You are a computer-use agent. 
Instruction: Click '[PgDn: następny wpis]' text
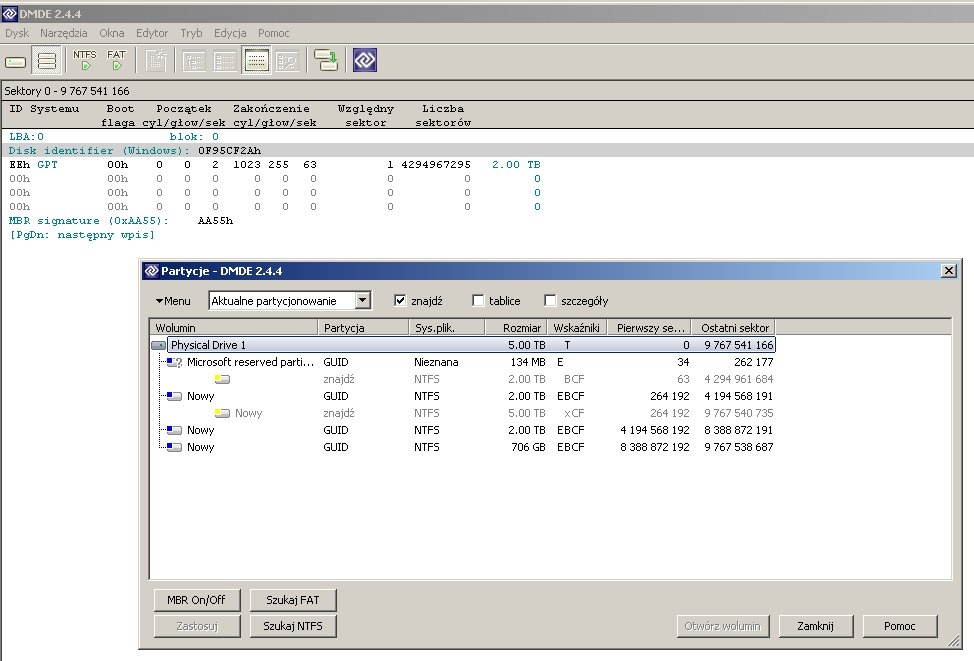point(82,235)
